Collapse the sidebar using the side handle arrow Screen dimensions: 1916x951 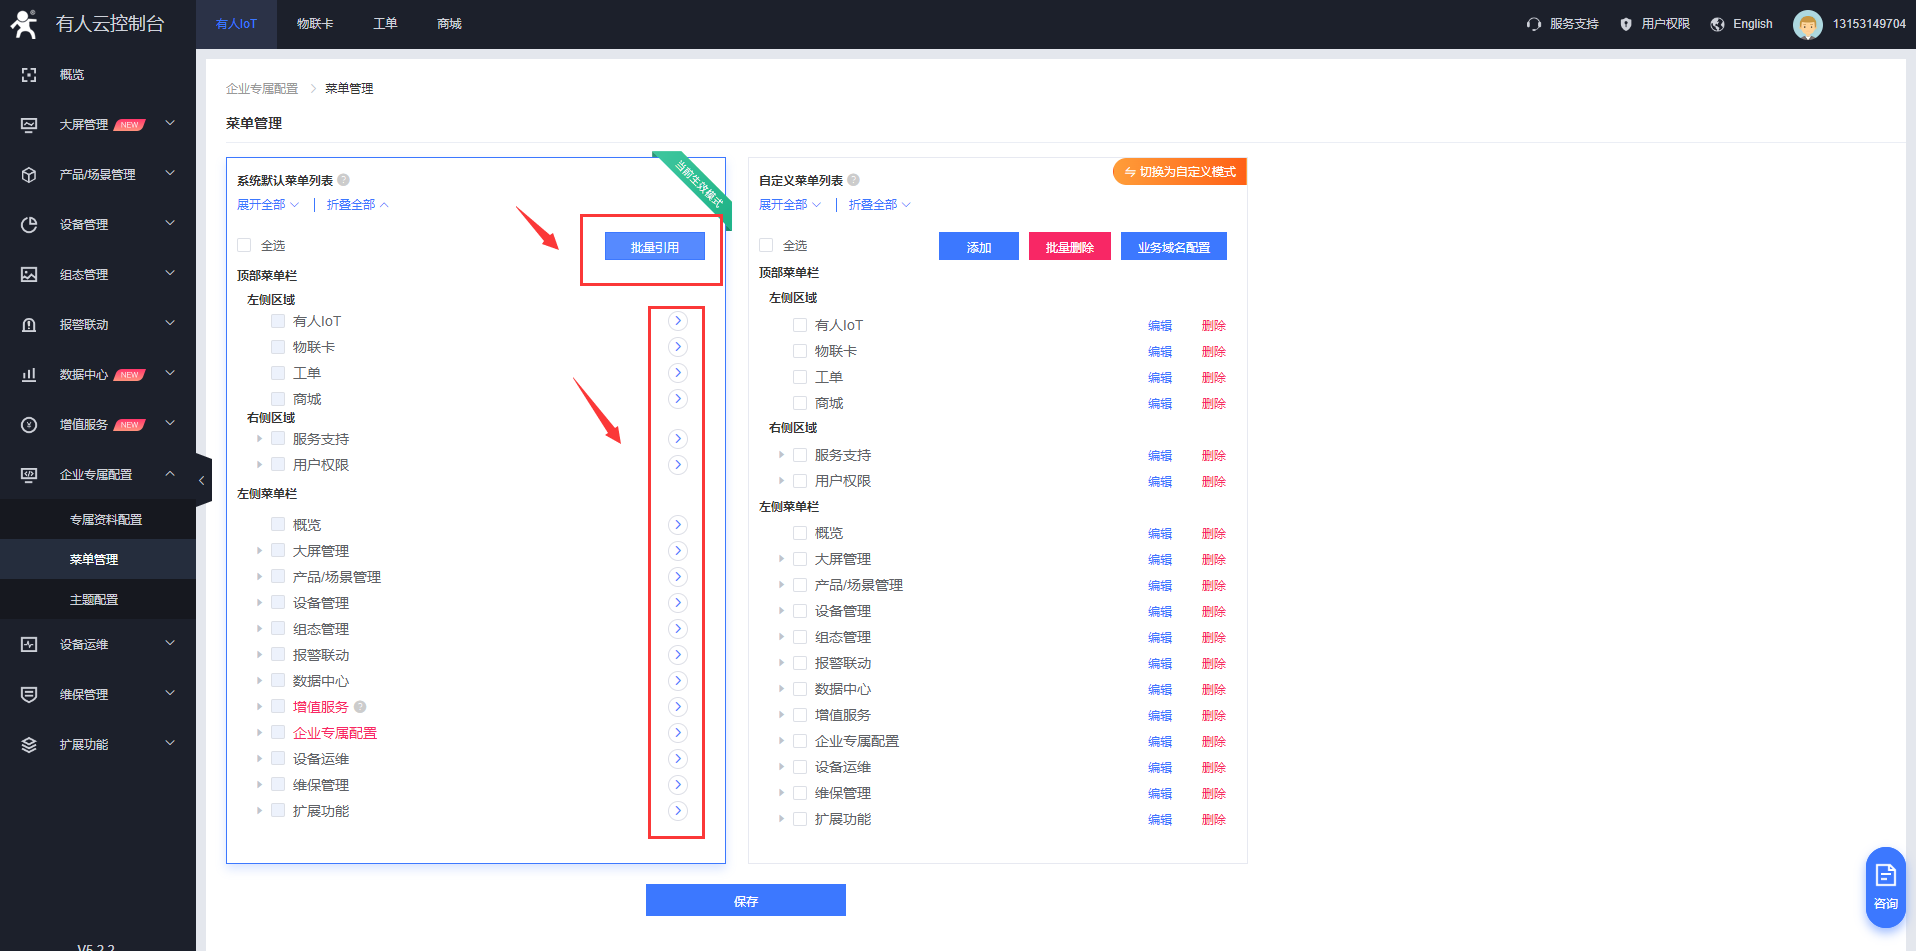tap(202, 481)
